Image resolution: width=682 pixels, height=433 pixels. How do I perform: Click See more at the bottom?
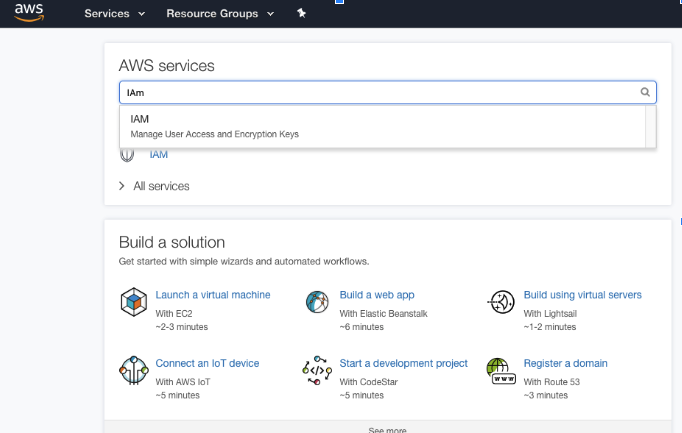click(387, 430)
